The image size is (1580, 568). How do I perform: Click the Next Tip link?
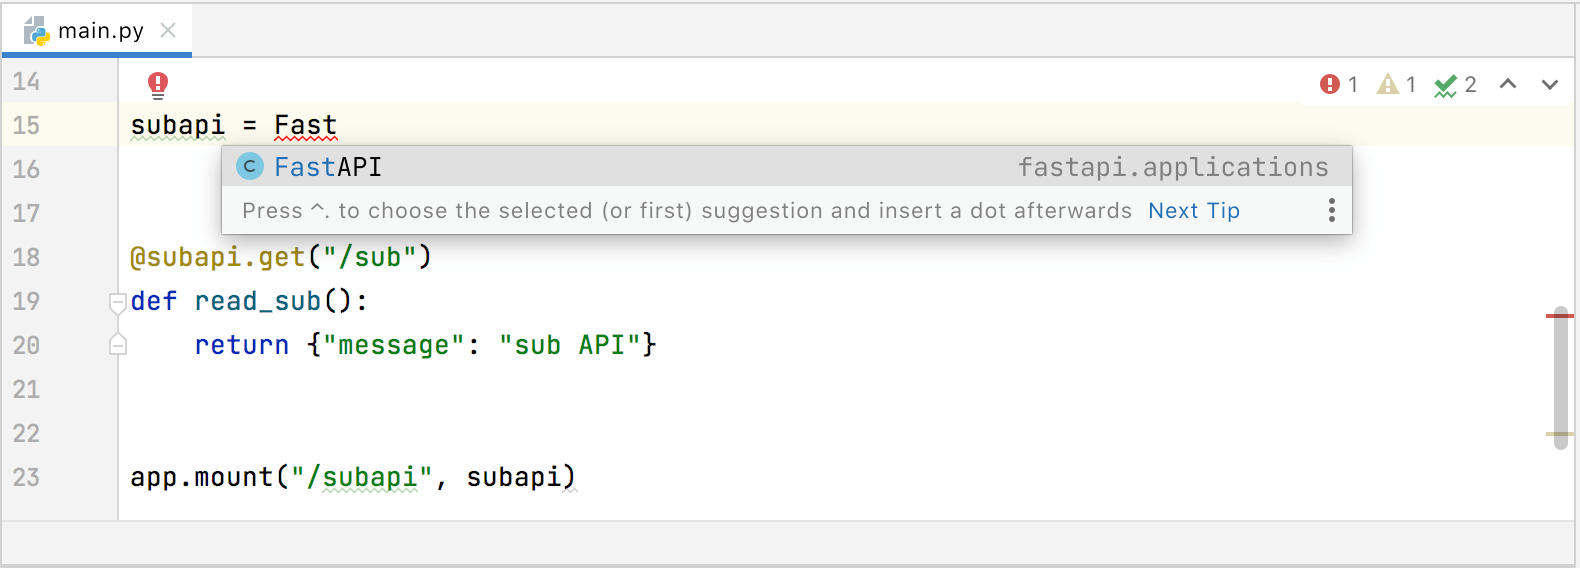coord(1193,211)
